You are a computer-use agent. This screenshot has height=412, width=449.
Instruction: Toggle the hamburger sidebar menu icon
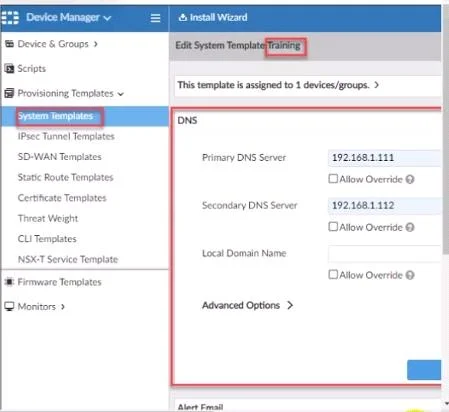pyautogui.click(x=155, y=18)
